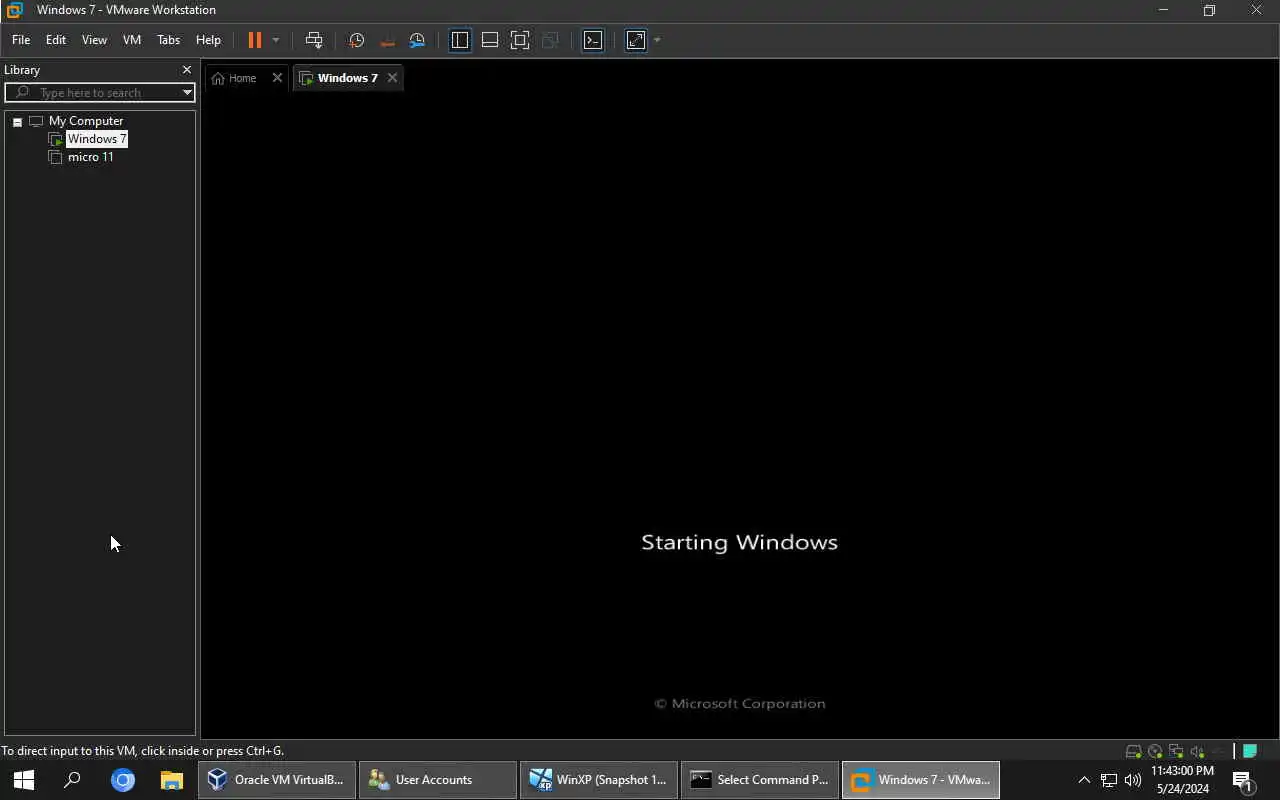Click the network adapter device status icon

point(1176,752)
